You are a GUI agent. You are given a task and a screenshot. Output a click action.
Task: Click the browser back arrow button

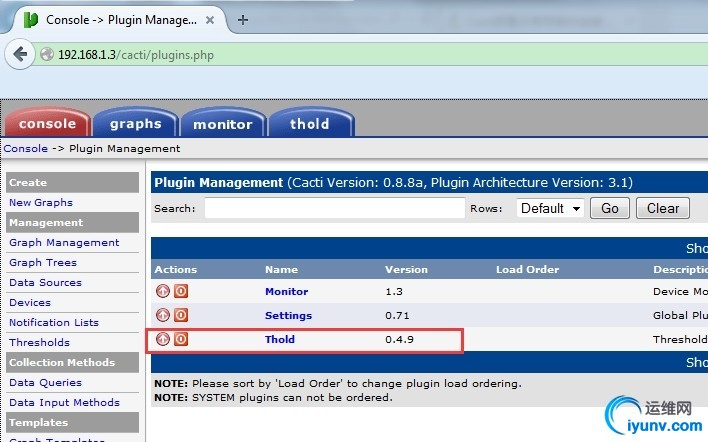pos(20,55)
